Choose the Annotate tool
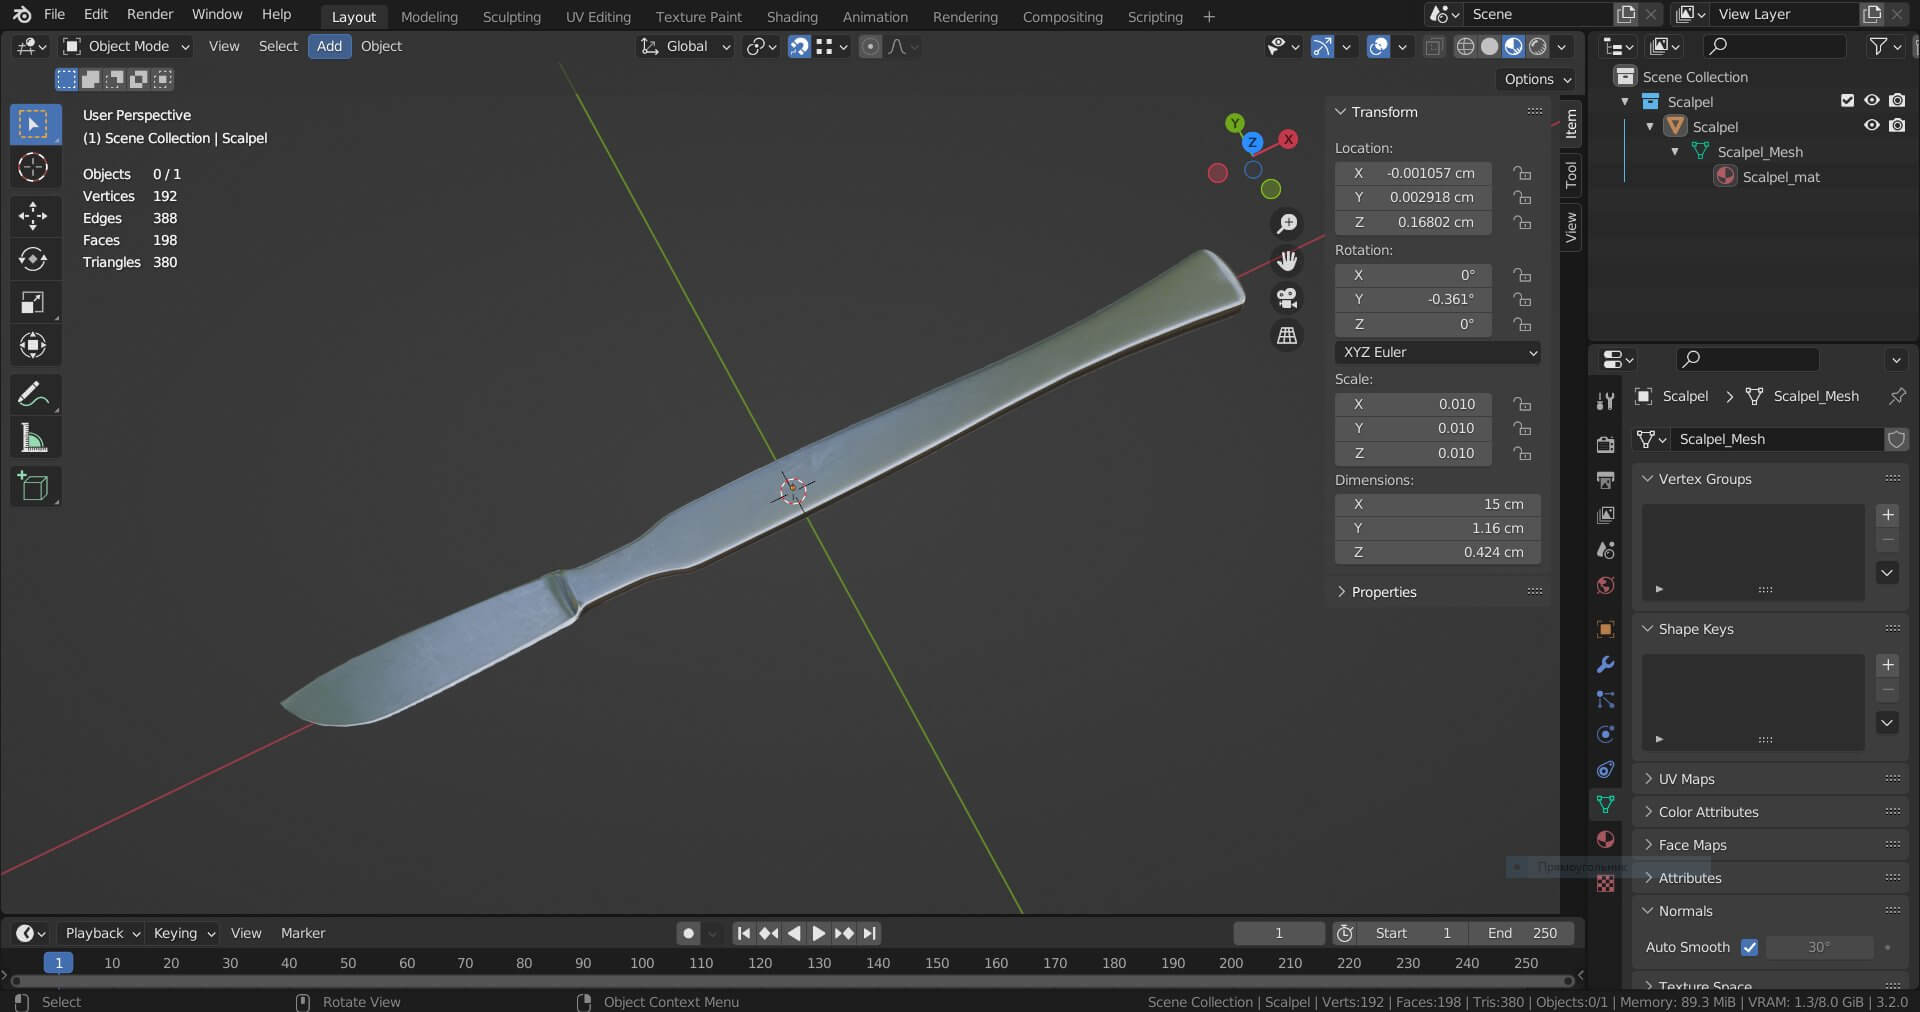 (x=33, y=394)
